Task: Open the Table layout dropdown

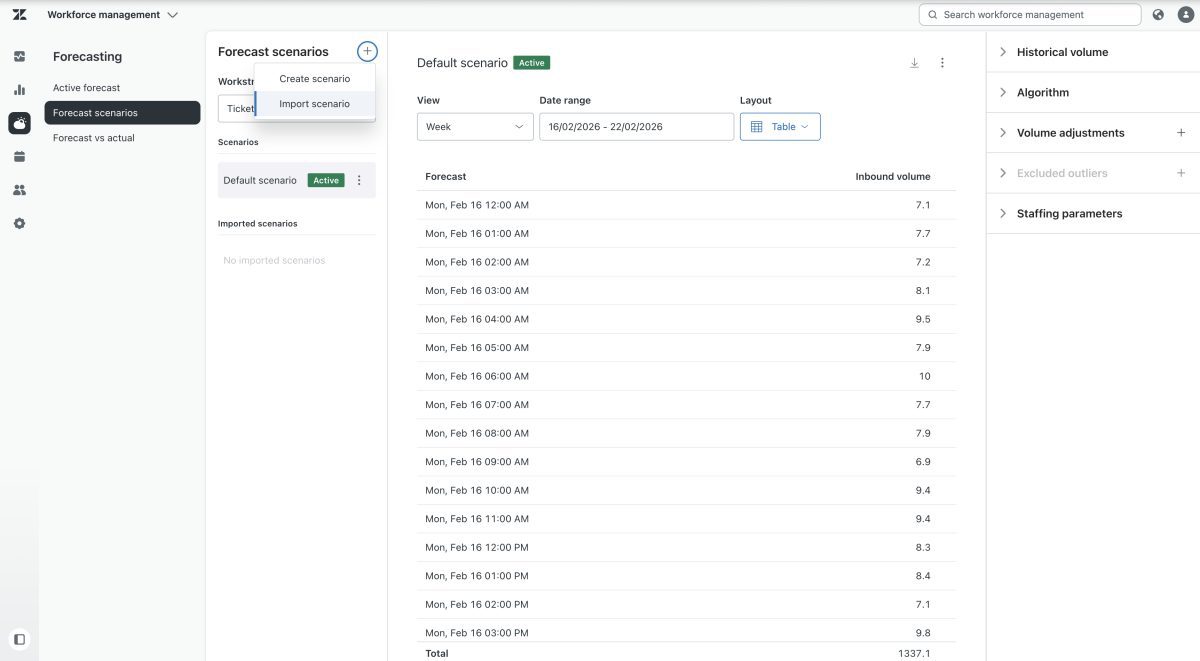Action: 780,127
